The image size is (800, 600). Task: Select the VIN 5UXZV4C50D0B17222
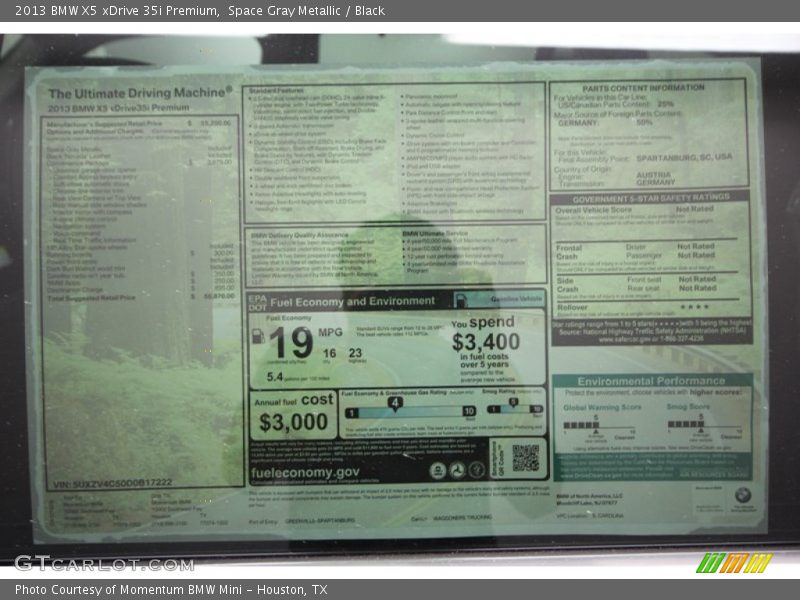click(113, 483)
